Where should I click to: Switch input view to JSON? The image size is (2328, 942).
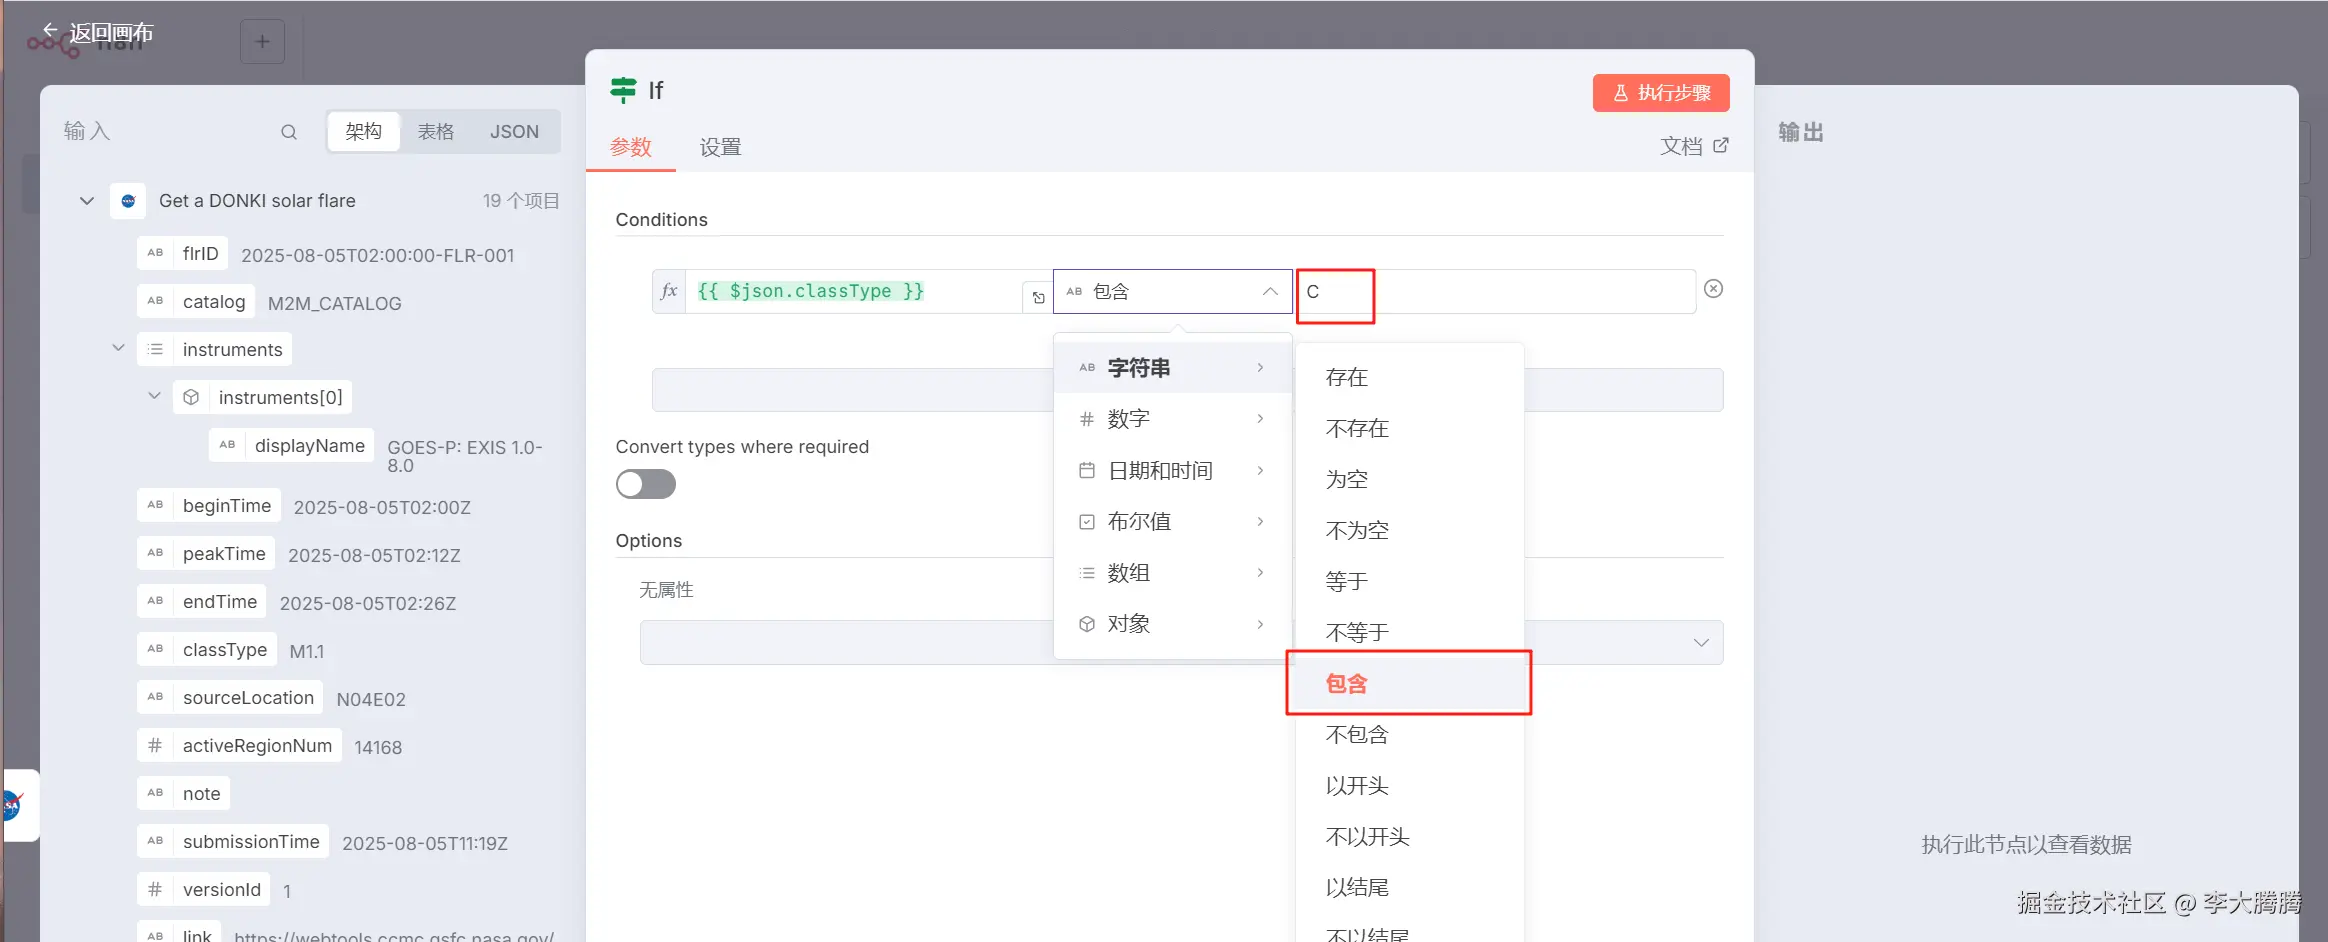tap(514, 132)
